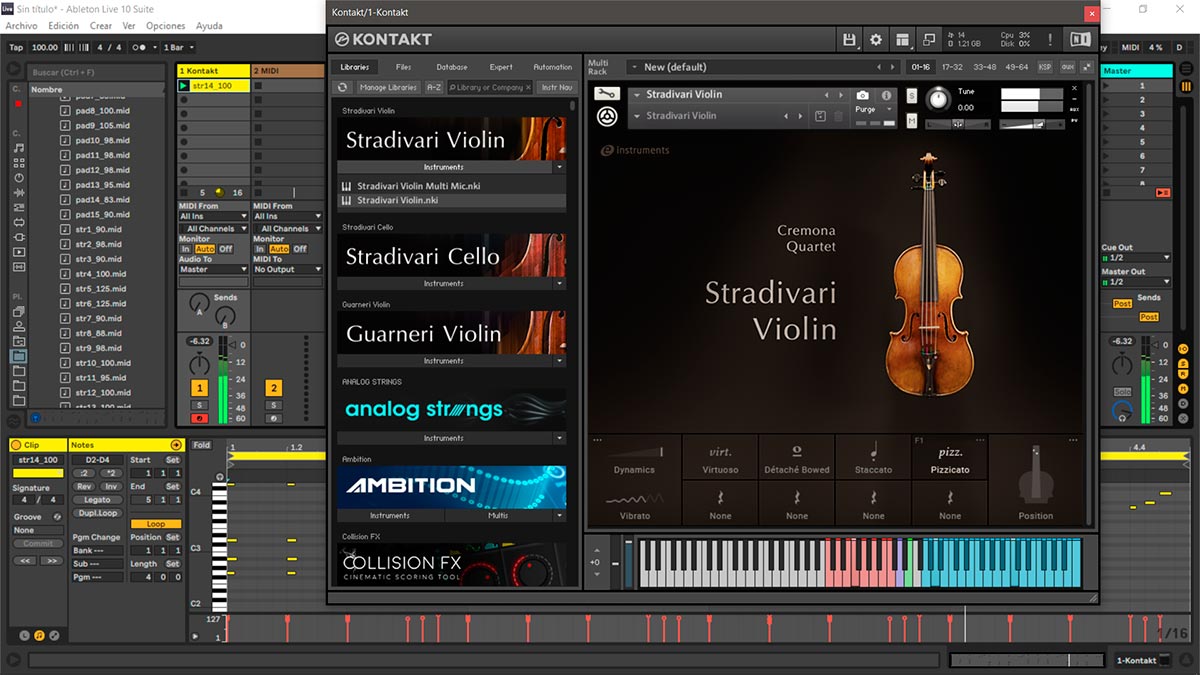The image size is (1200, 675).
Task: Click the Stradivari Violin snapshot camera icon
Action: [x=862, y=95]
